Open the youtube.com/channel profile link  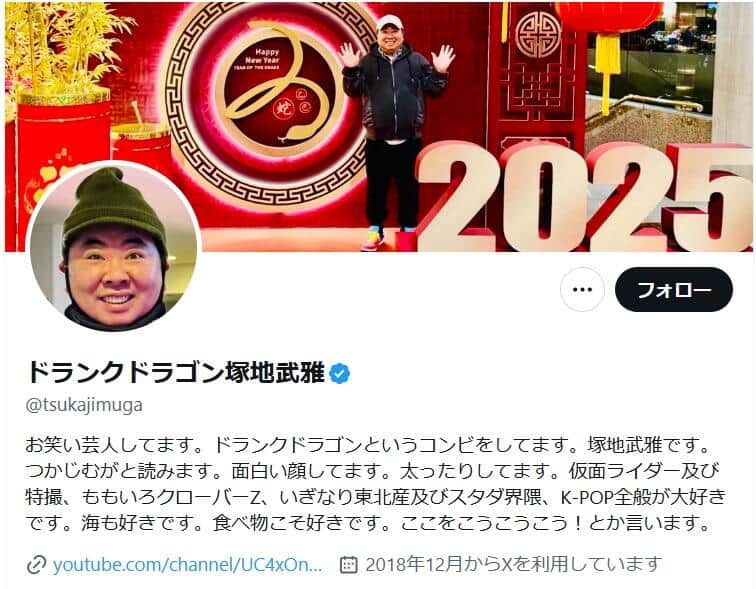click(x=187, y=564)
